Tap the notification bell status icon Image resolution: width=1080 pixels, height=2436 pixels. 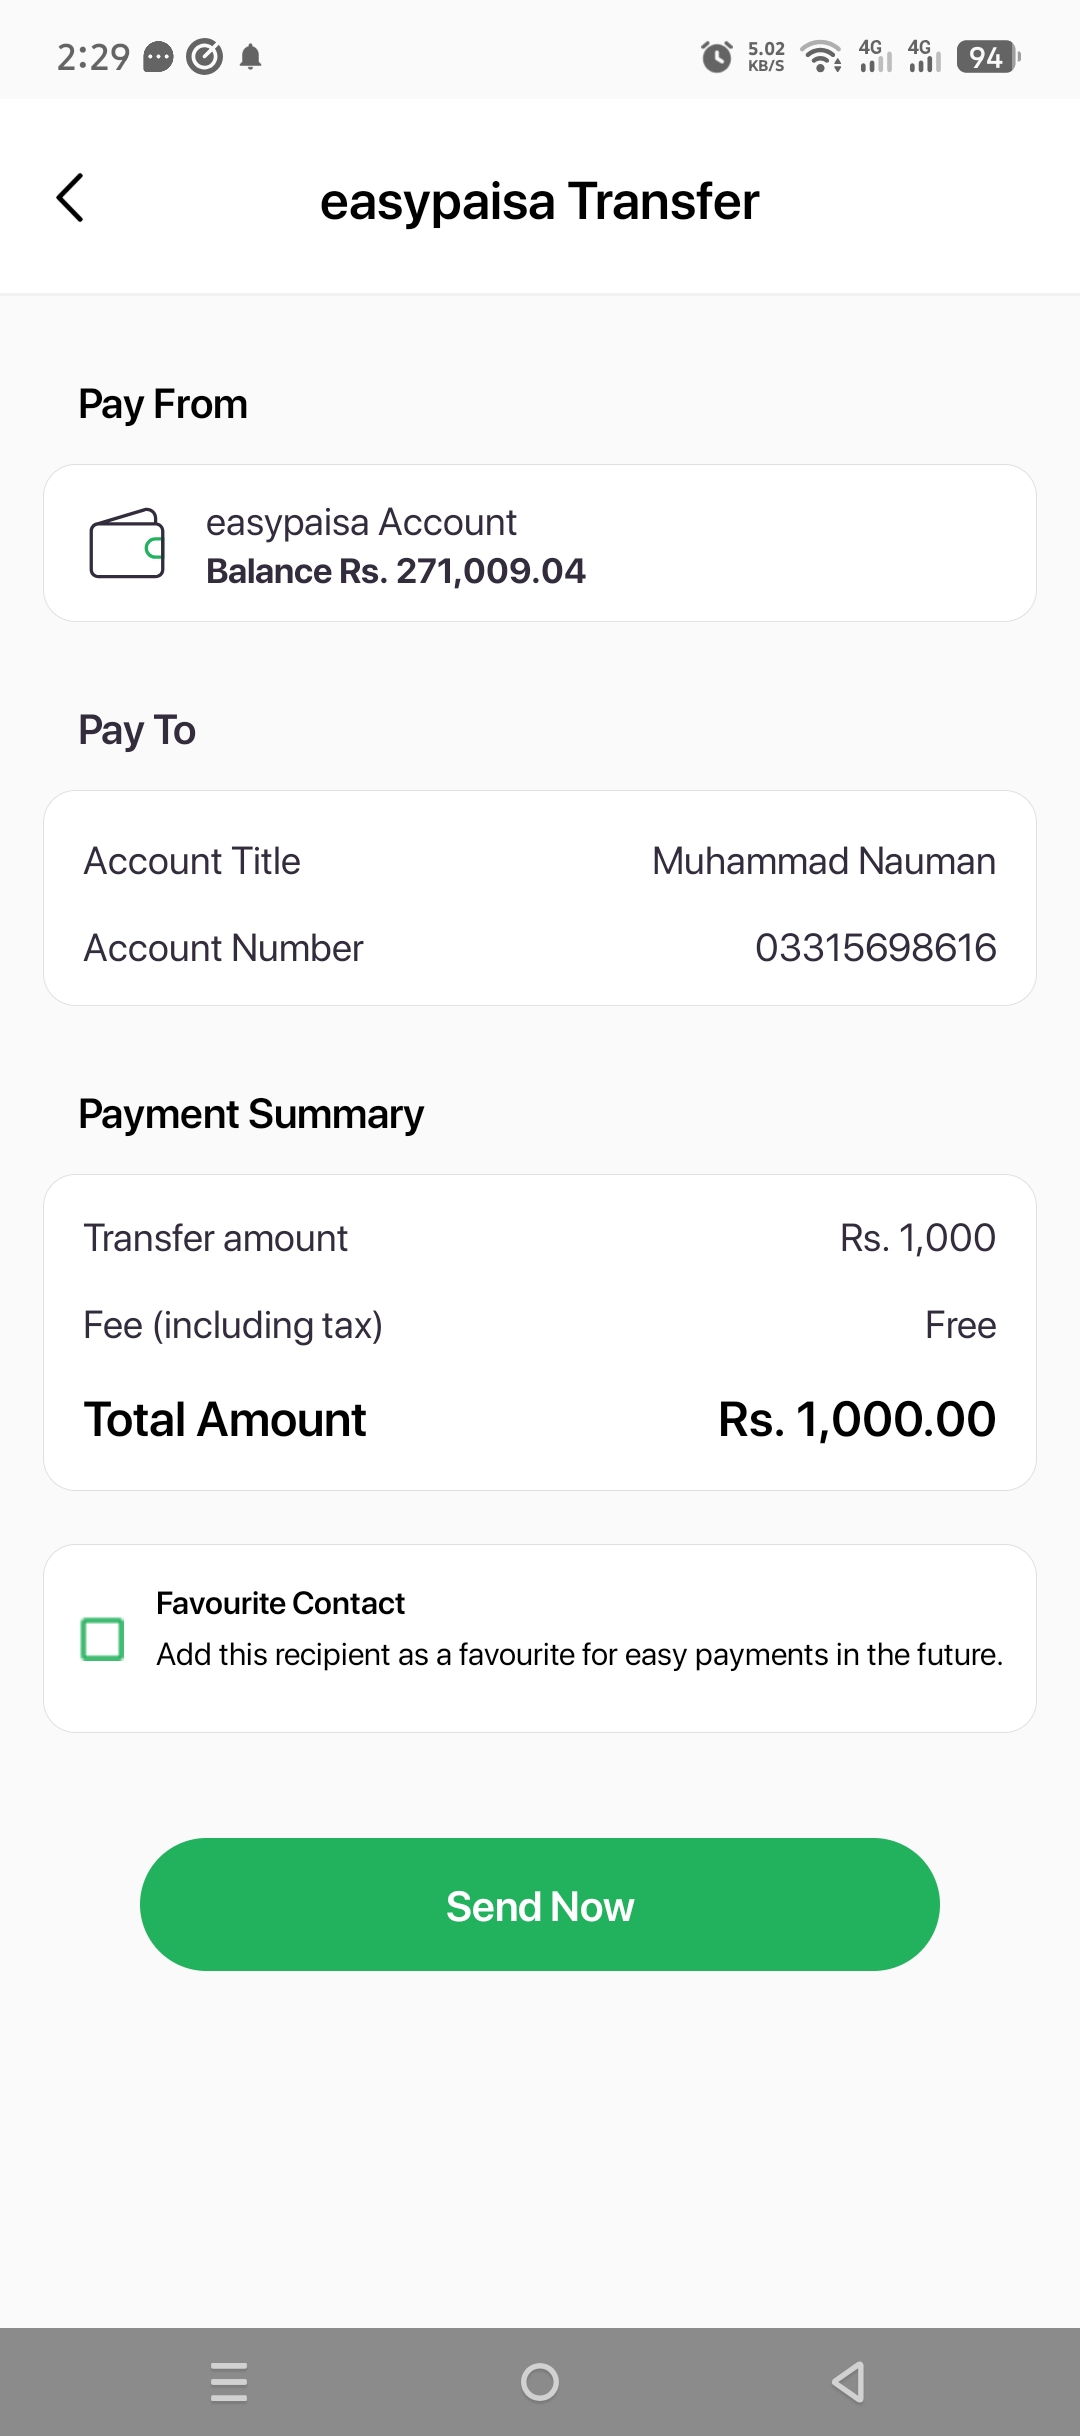[x=251, y=57]
